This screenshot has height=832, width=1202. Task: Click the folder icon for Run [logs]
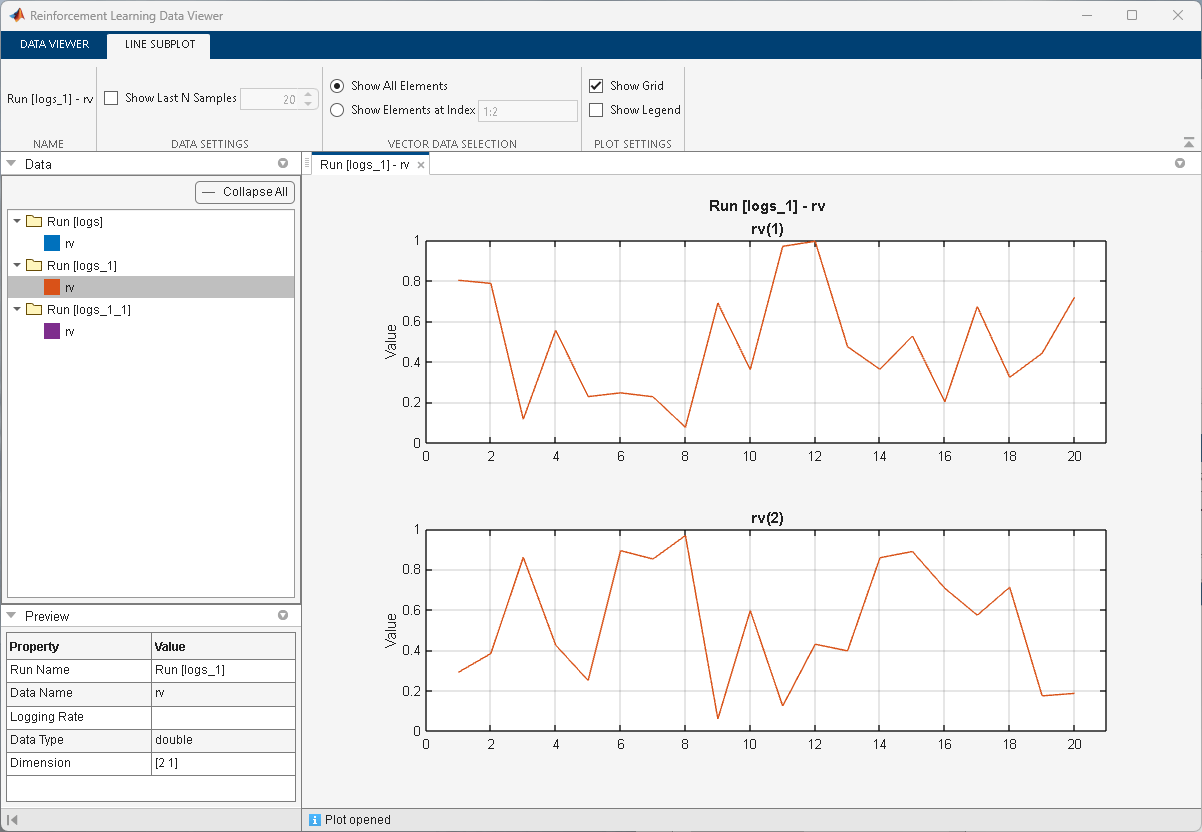point(34,221)
